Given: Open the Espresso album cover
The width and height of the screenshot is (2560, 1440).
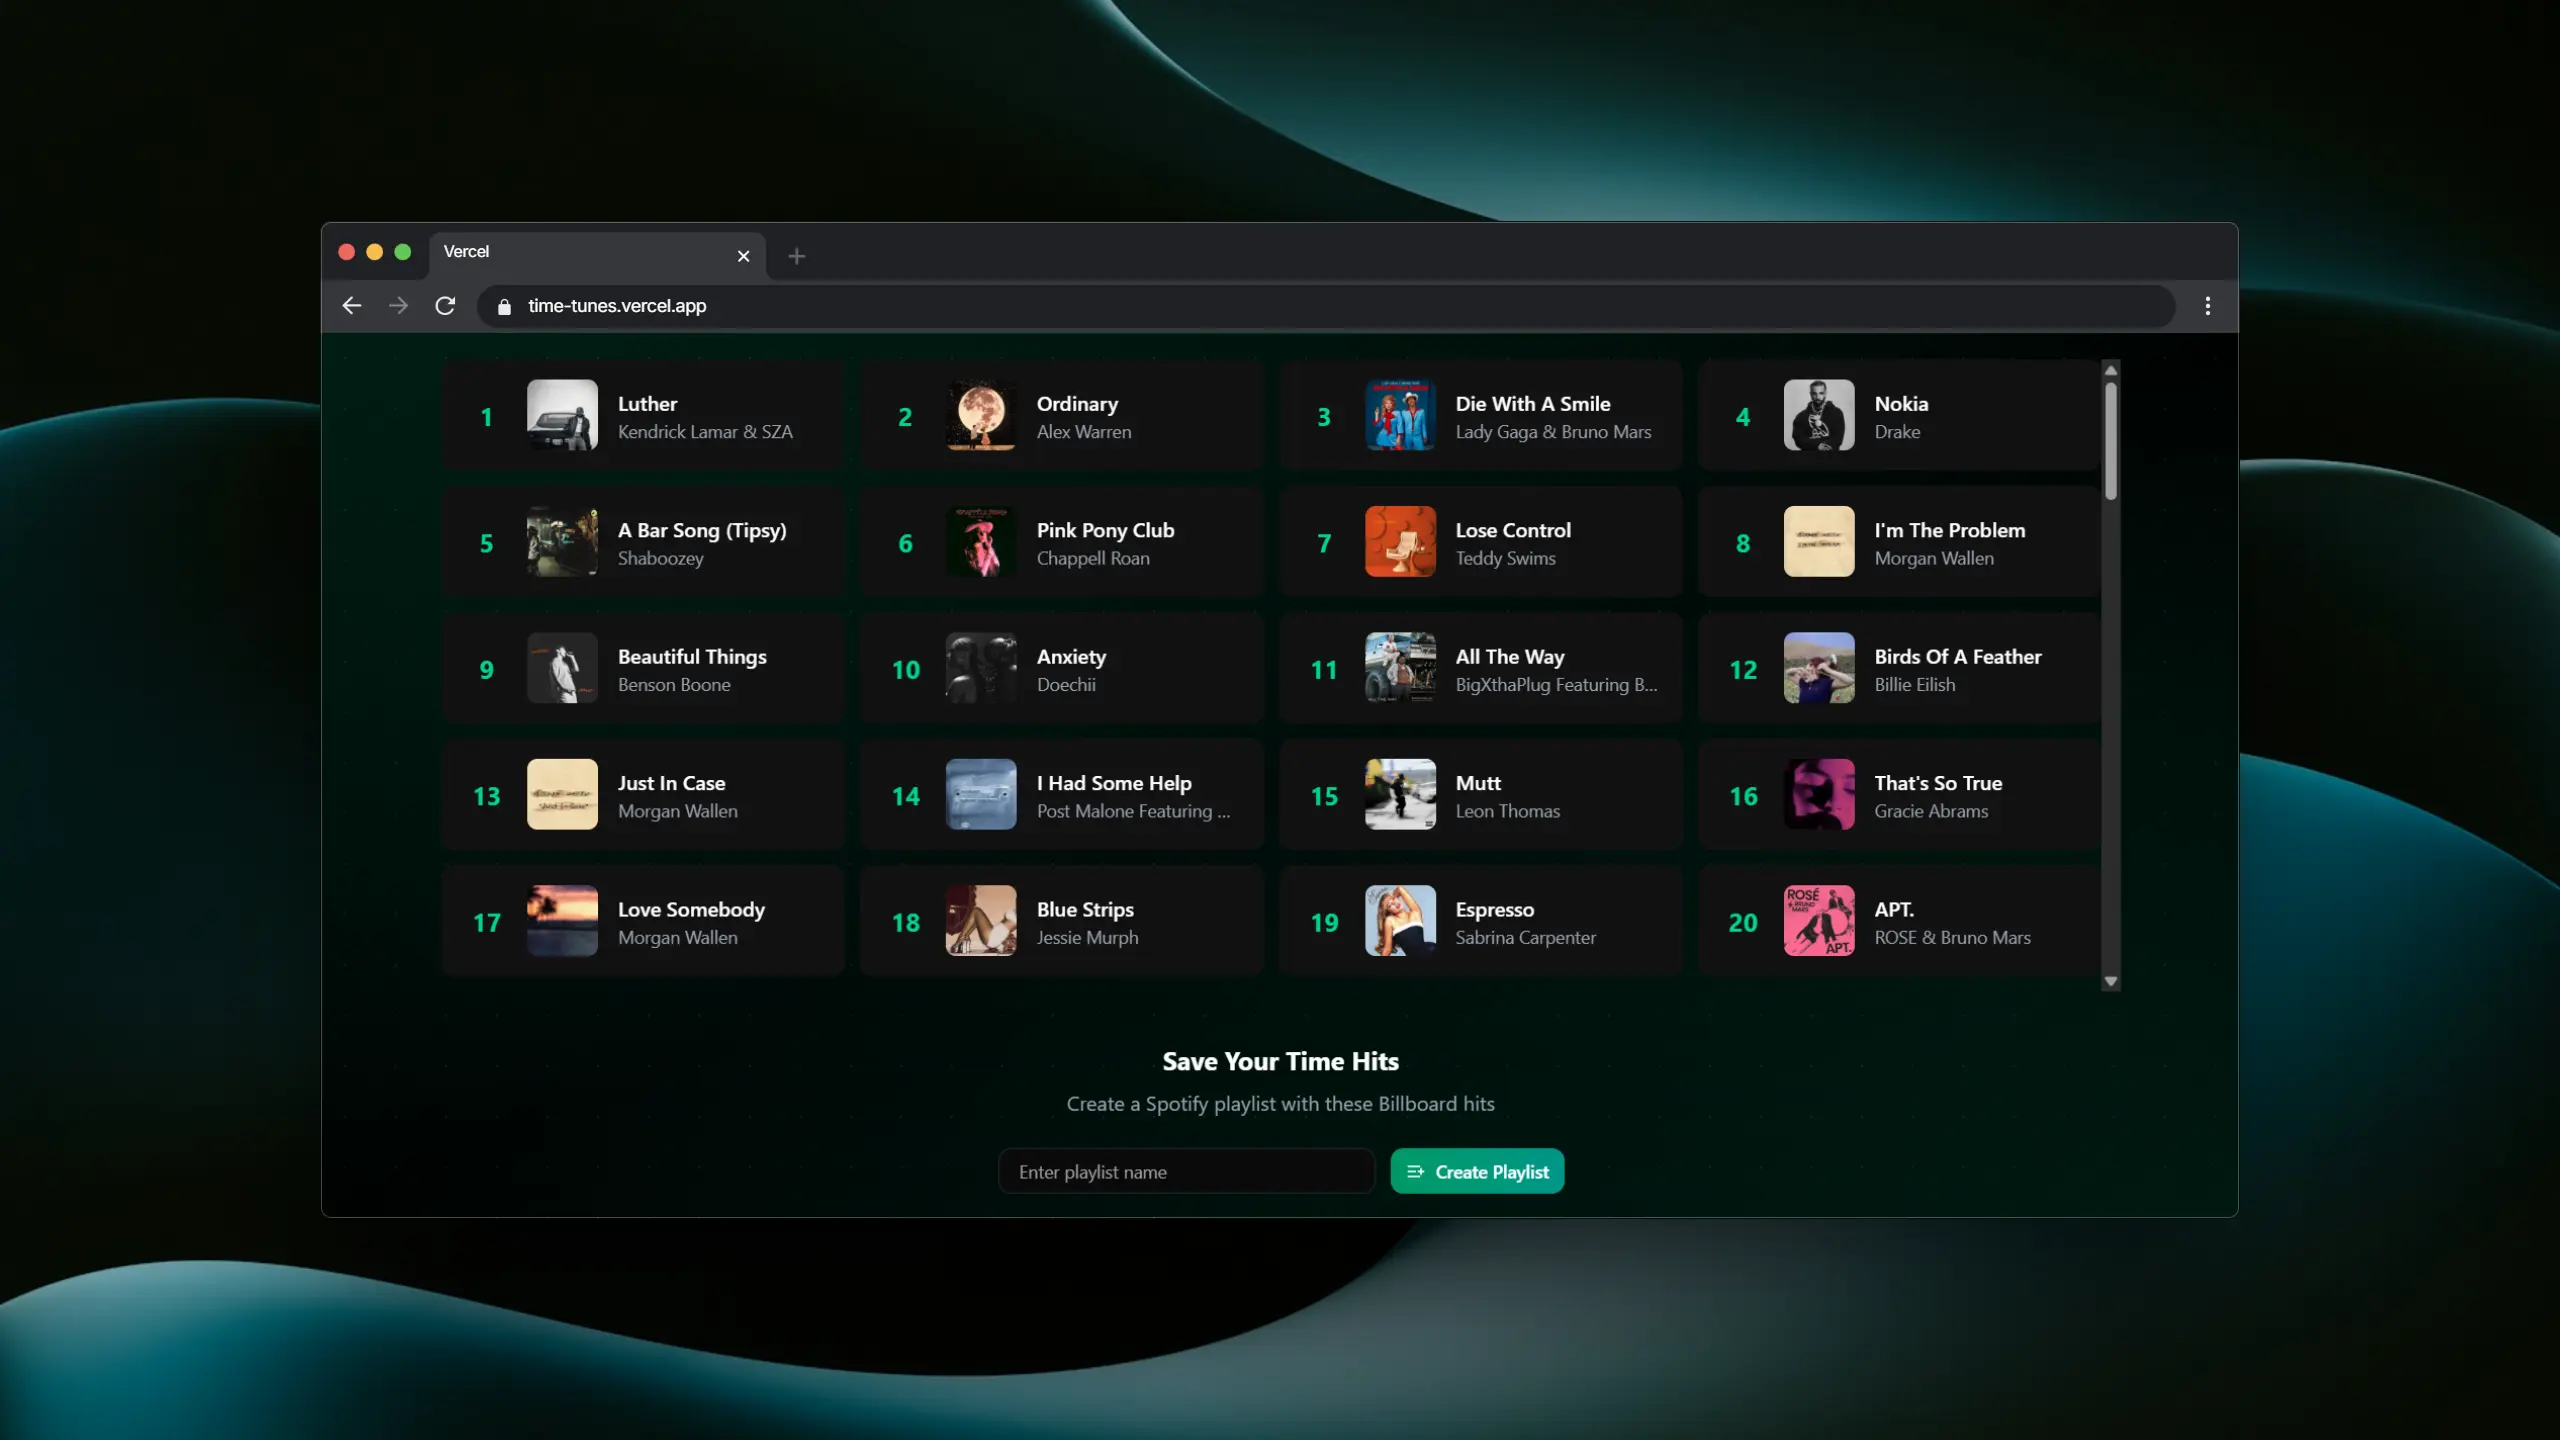Looking at the screenshot, I should pyautogui.click(x=1400, y=921).
